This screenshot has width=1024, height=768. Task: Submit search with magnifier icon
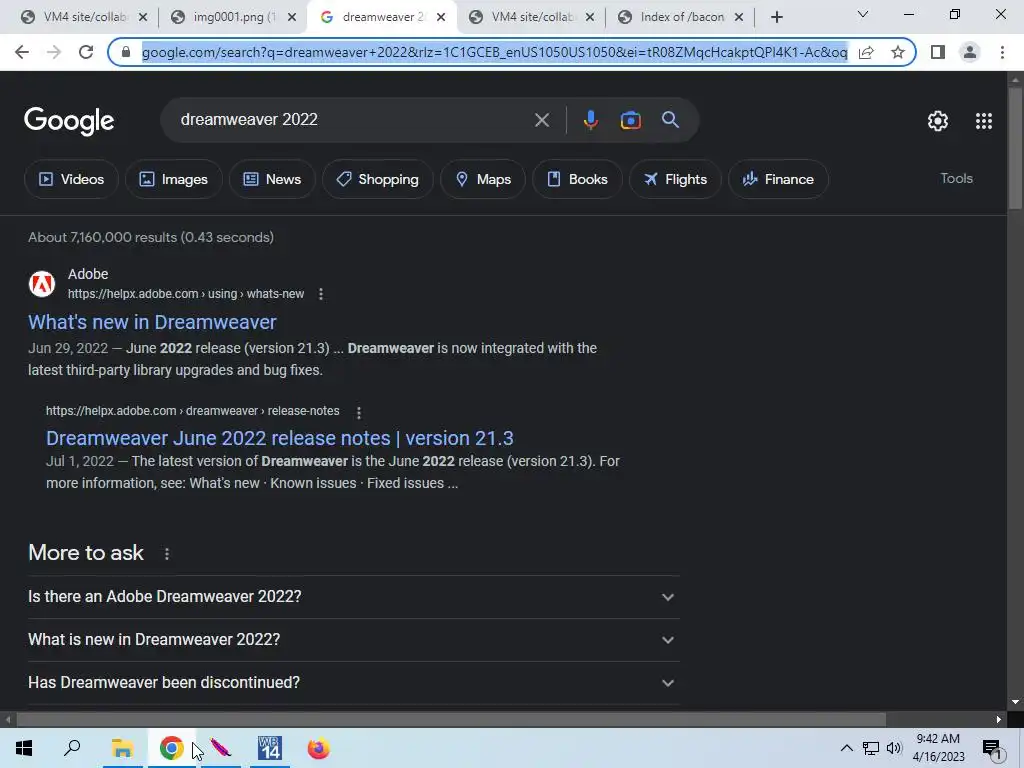click(670, 120)
